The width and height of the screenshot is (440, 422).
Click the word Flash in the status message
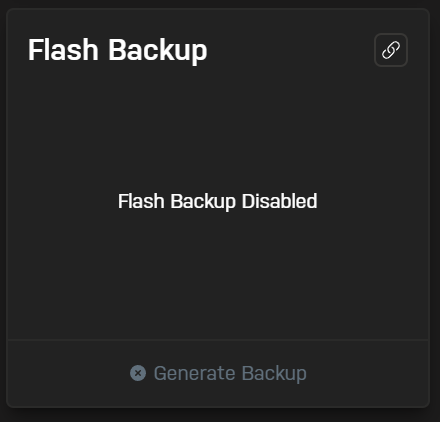pos(141,201)
